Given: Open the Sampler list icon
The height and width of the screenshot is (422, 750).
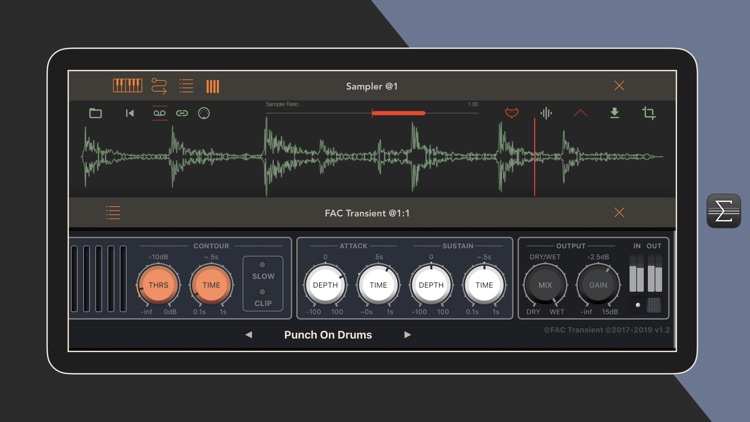Looking at the screenshot, I should pos(186,86).
